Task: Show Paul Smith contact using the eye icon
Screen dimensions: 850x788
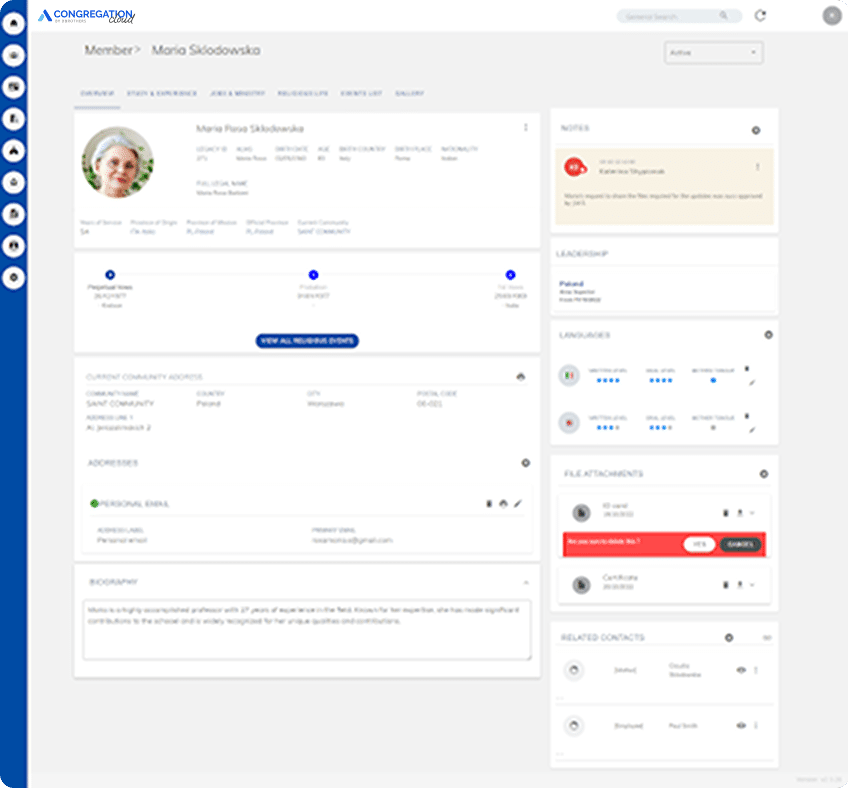Action: (739, 726)
